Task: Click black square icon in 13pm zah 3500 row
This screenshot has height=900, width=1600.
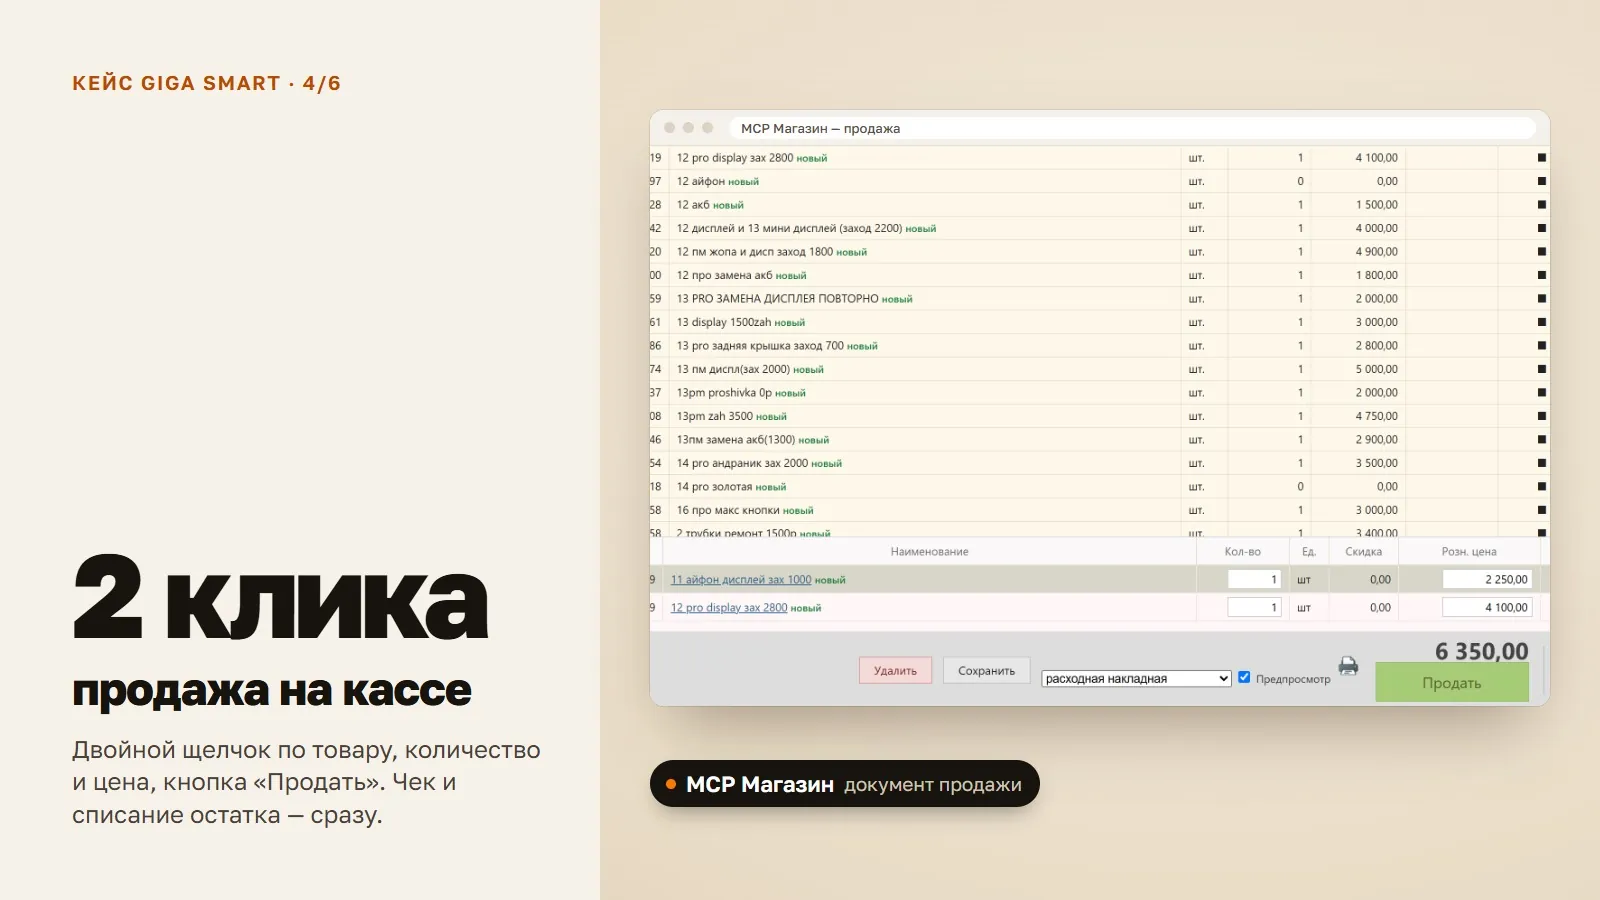Action: [x=1542, y=416]
